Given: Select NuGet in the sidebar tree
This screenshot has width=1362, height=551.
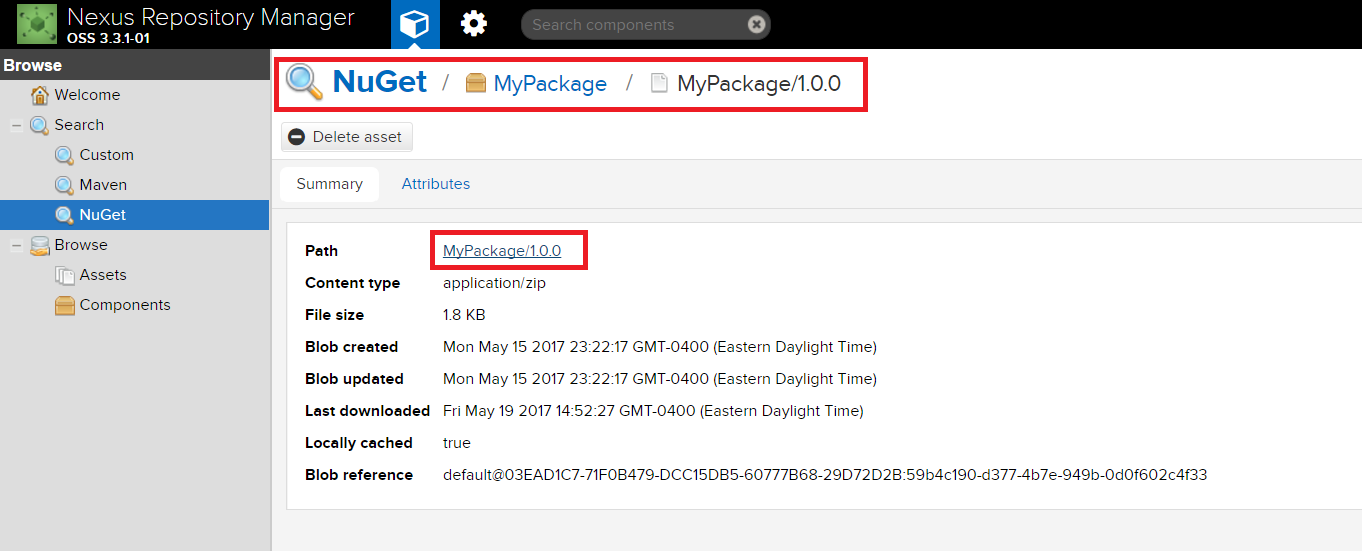Looking at the screenshot, I should (x=103, y=215).
